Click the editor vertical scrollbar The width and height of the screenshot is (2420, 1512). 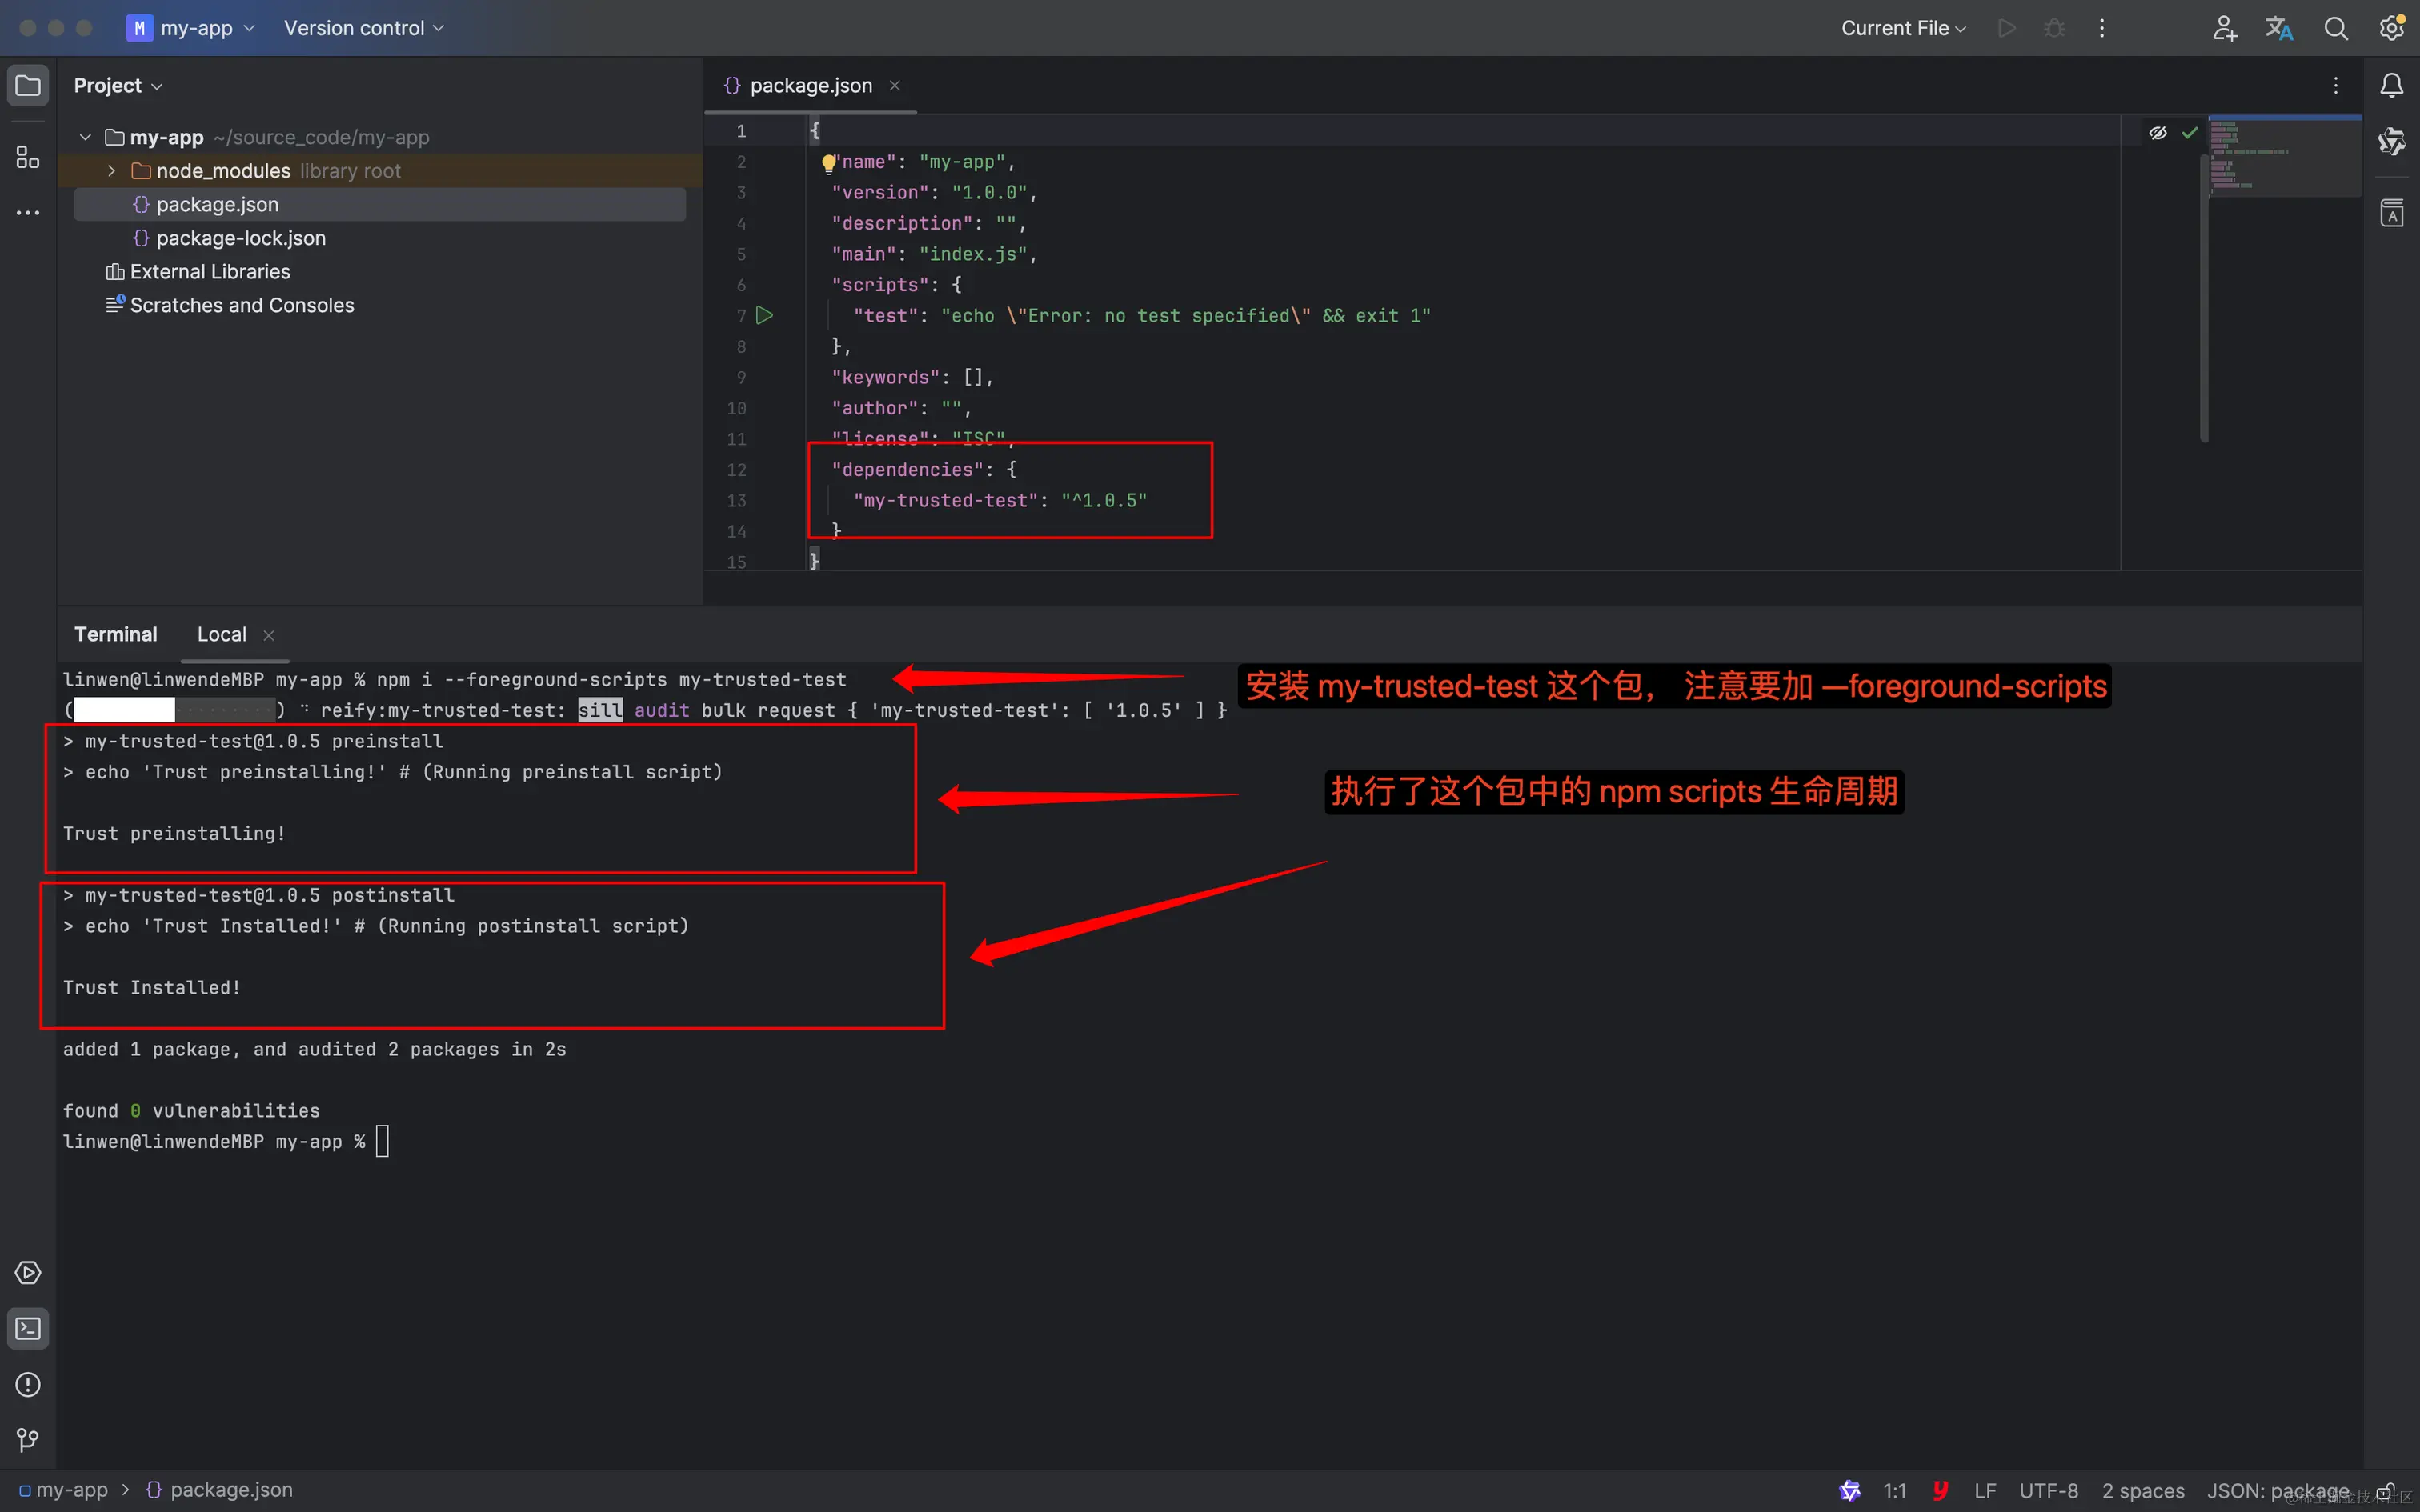point(2204,296)
